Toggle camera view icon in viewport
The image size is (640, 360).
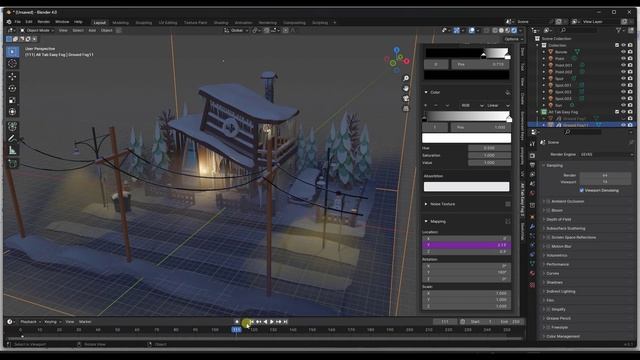406,98
